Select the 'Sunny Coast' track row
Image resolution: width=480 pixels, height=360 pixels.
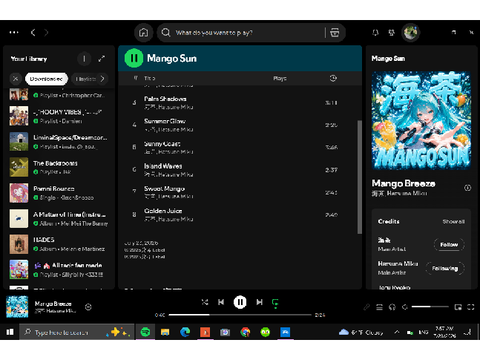238,147
